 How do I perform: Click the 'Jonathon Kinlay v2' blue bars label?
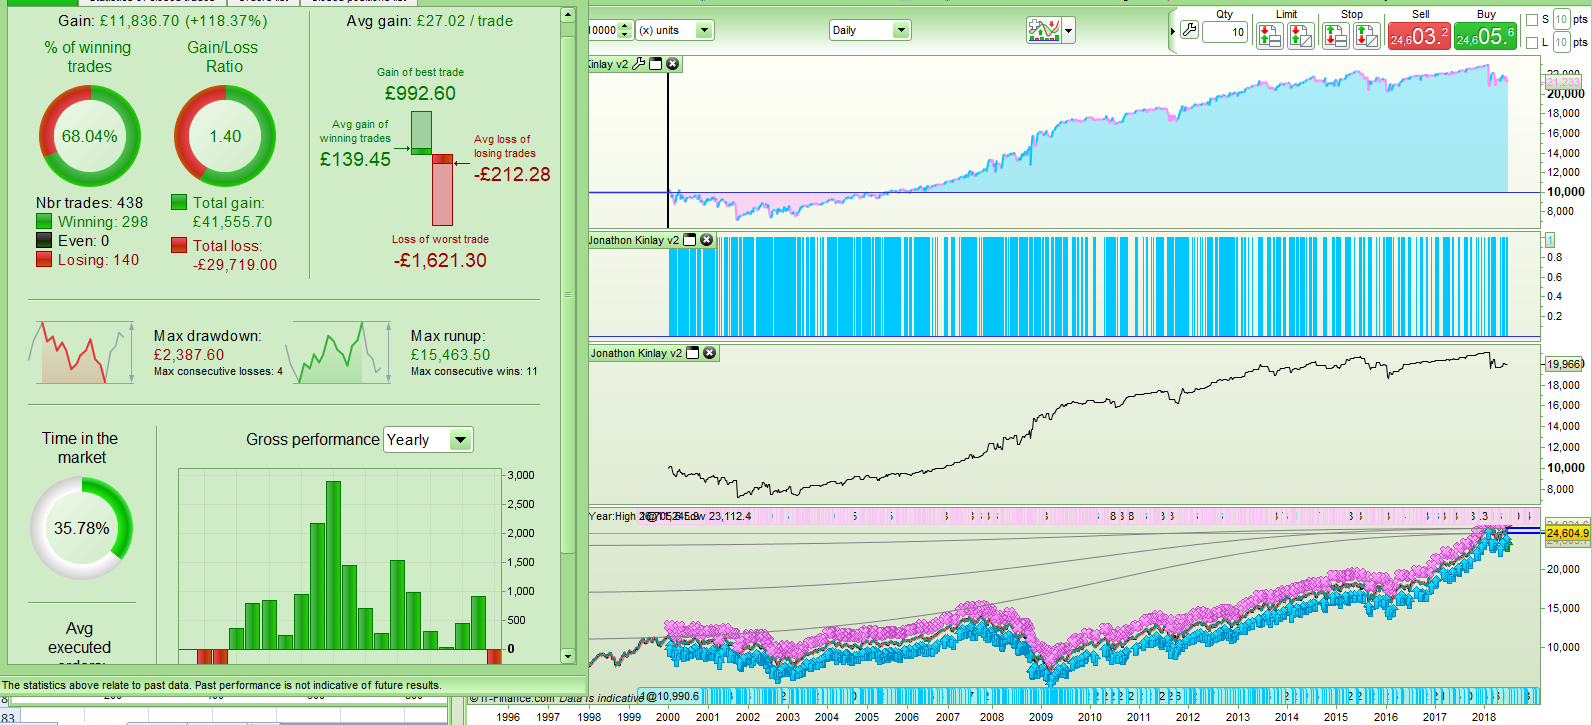[x=634, y=240]
